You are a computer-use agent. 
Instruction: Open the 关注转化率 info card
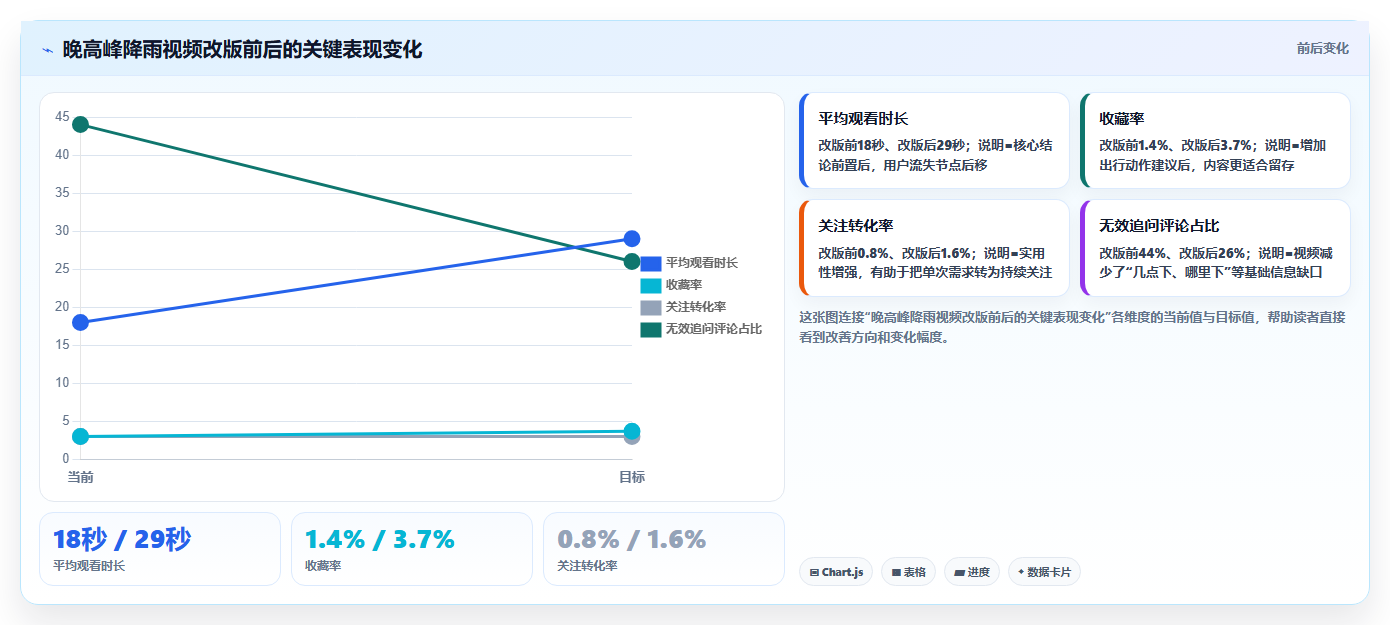pos(934,248)
